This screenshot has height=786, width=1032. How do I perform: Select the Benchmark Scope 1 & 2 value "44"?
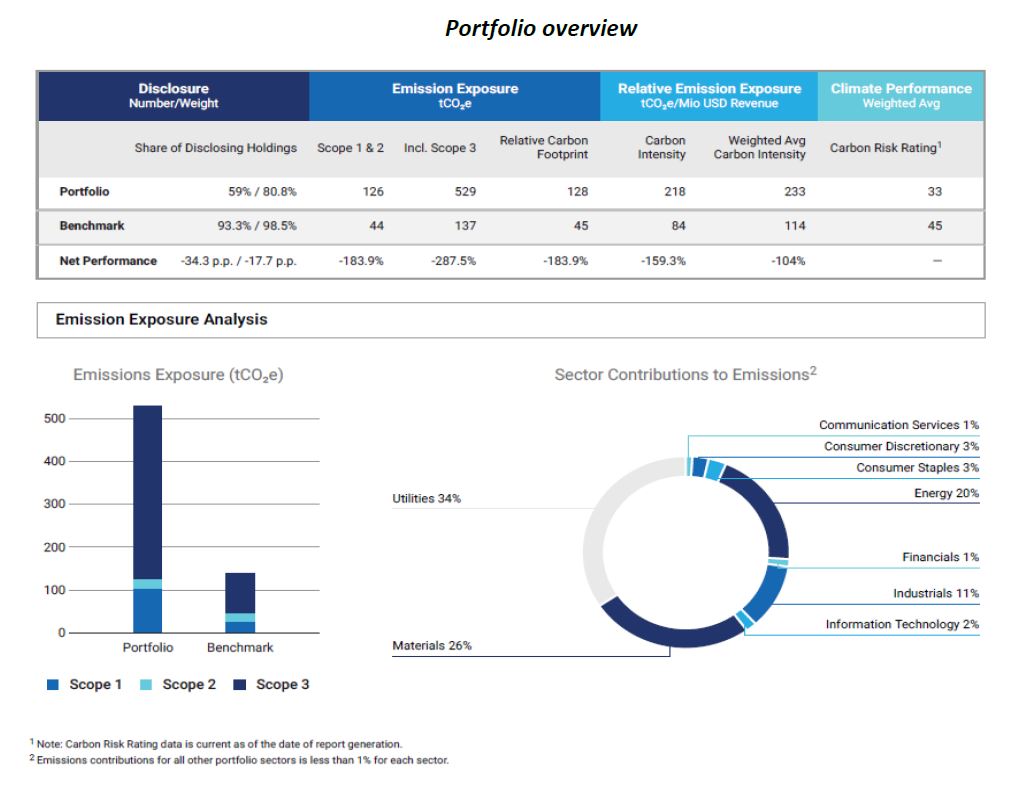coord(376,226)
